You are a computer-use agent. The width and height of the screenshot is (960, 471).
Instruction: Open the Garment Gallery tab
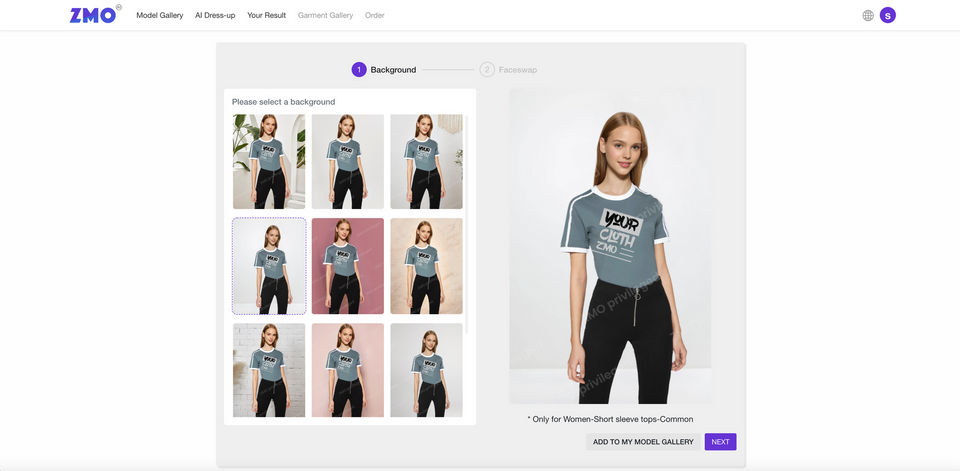326,15
